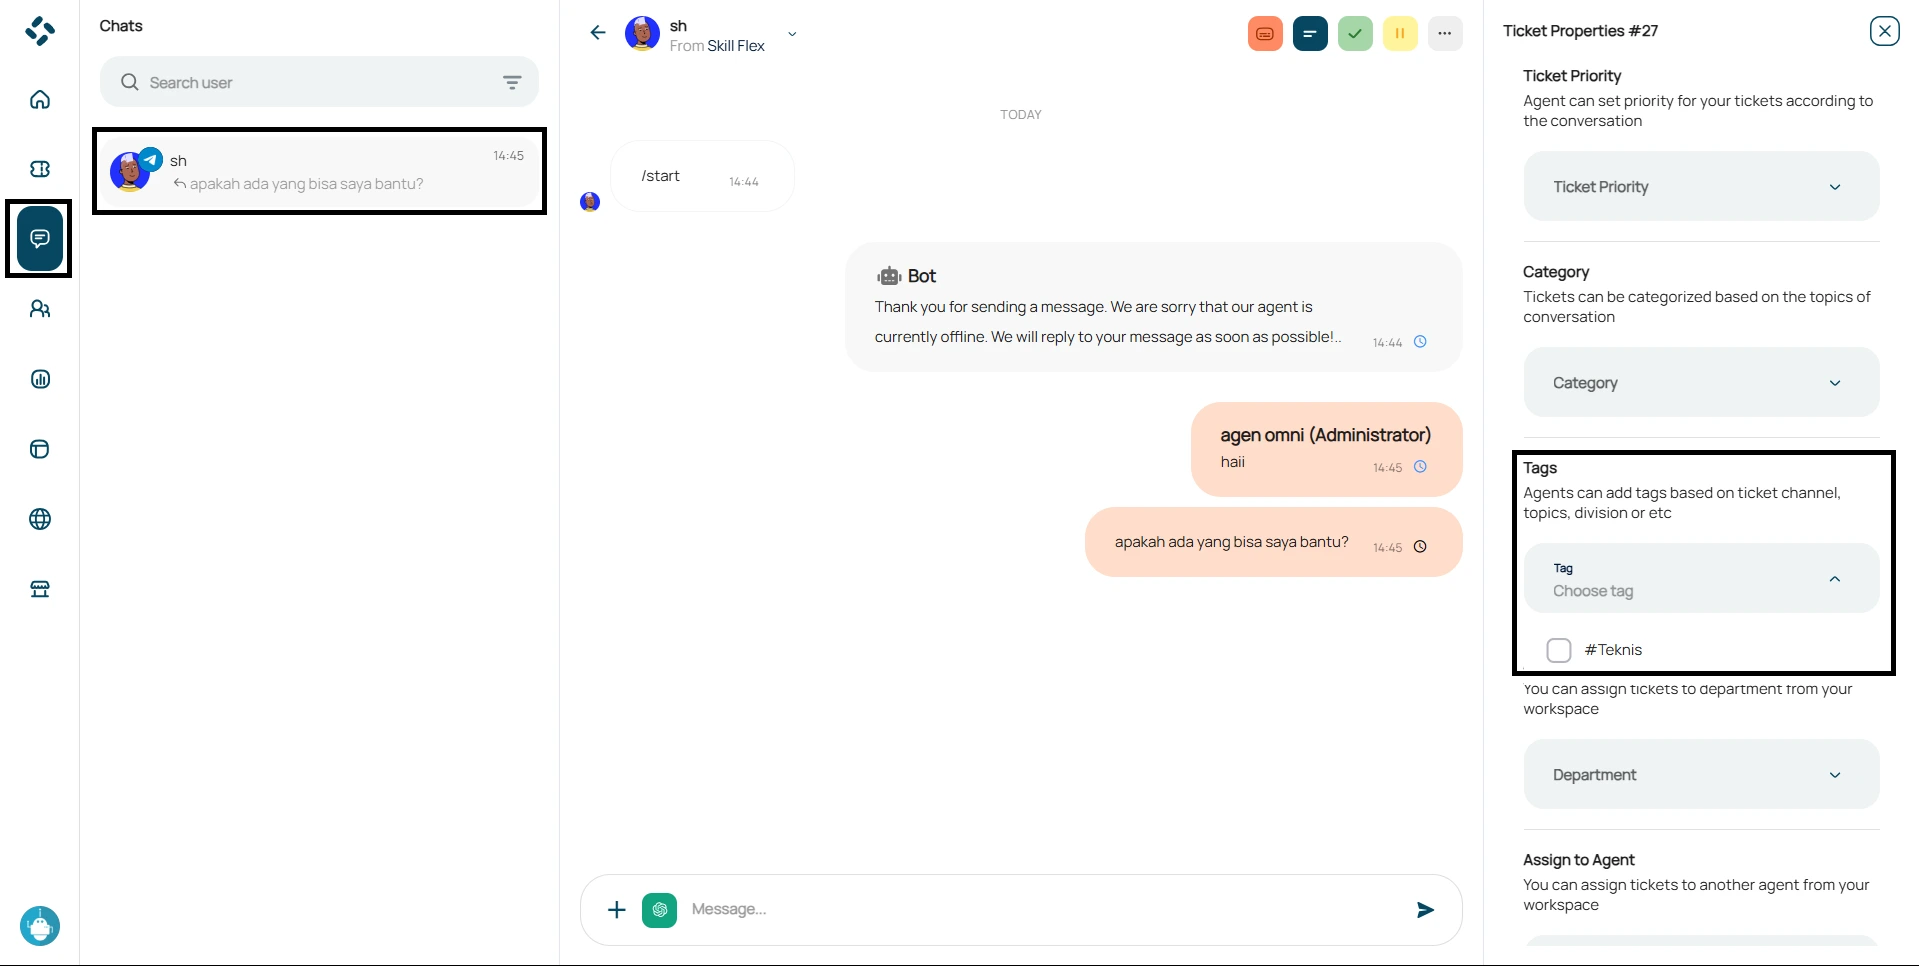Go back with the arrow beside sh
1919x966 pixels.
coord(598,33)
